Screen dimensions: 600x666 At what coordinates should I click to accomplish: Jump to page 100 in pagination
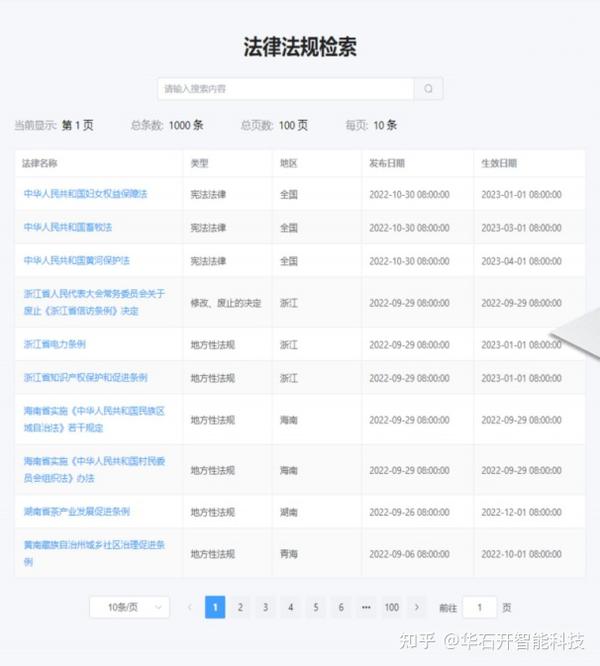pos(392,607)
